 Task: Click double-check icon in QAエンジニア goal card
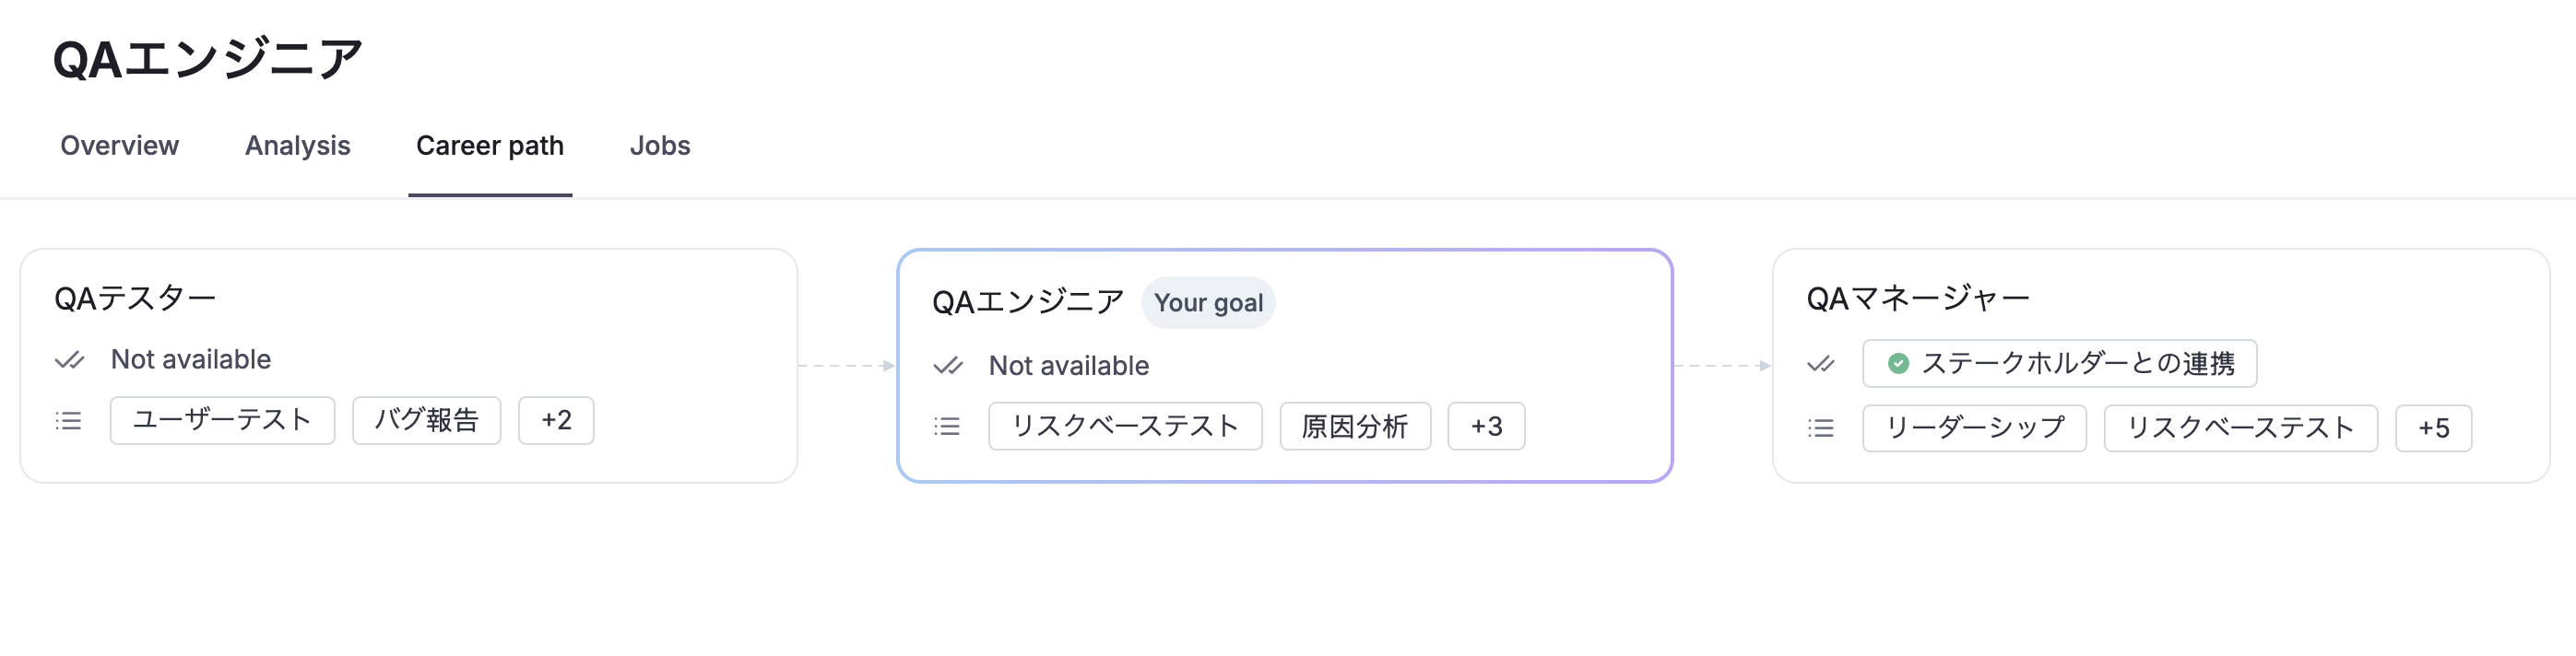[x=947, y=366]
